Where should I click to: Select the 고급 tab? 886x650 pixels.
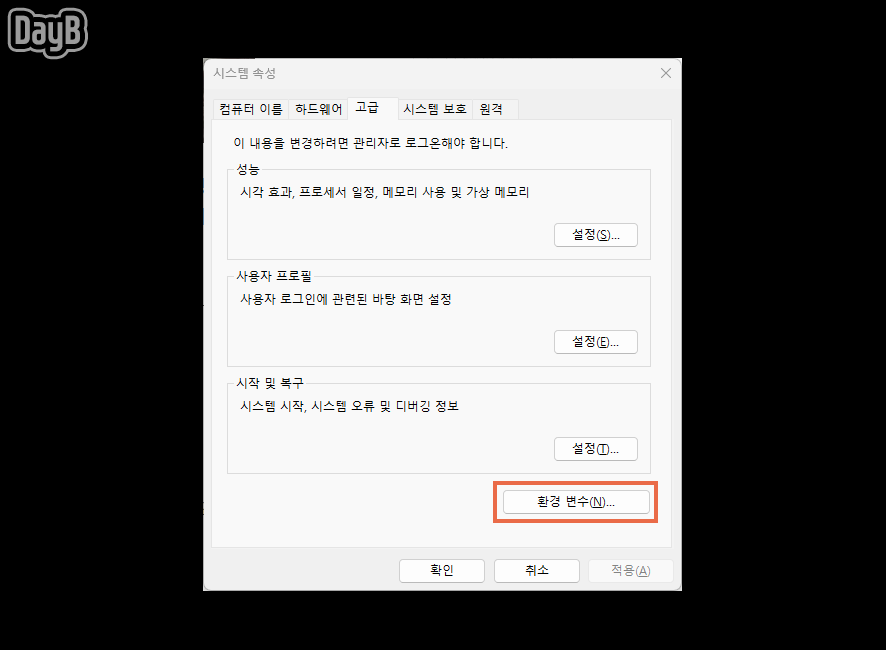tap(370, 107)
